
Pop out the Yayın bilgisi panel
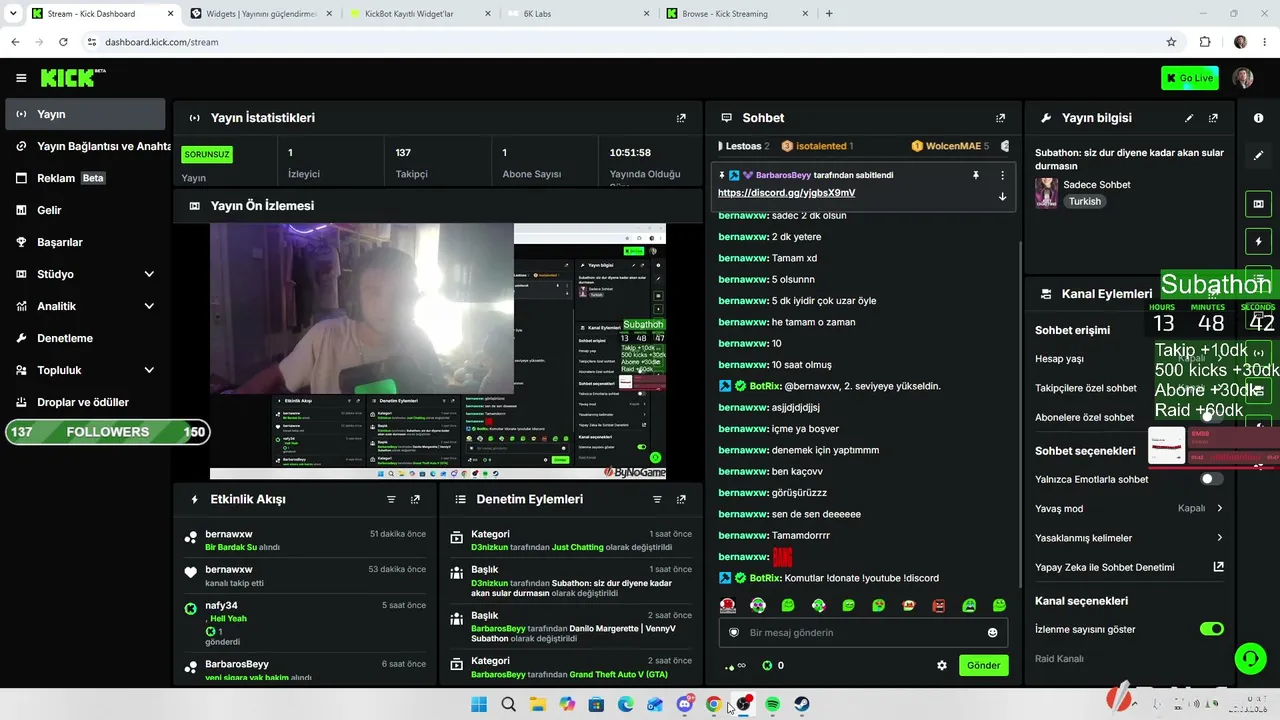tap(1213, 118)
